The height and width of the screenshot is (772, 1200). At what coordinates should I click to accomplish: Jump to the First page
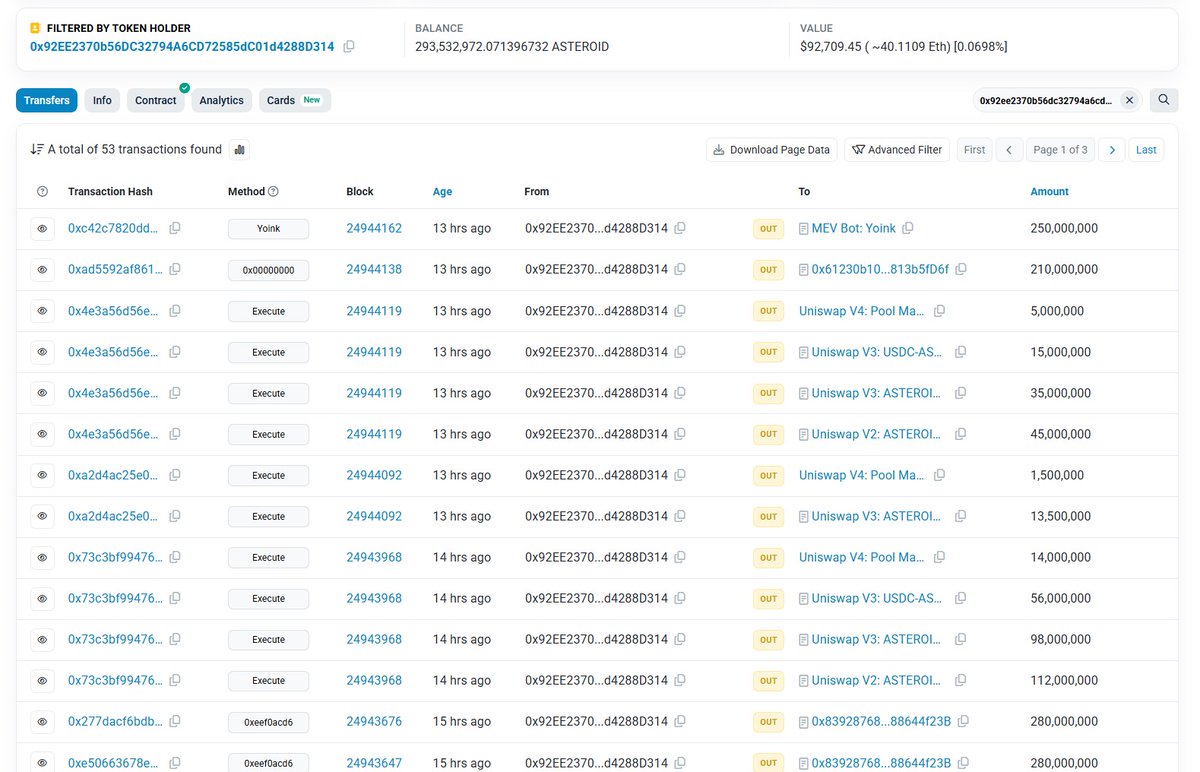point(974,150)
